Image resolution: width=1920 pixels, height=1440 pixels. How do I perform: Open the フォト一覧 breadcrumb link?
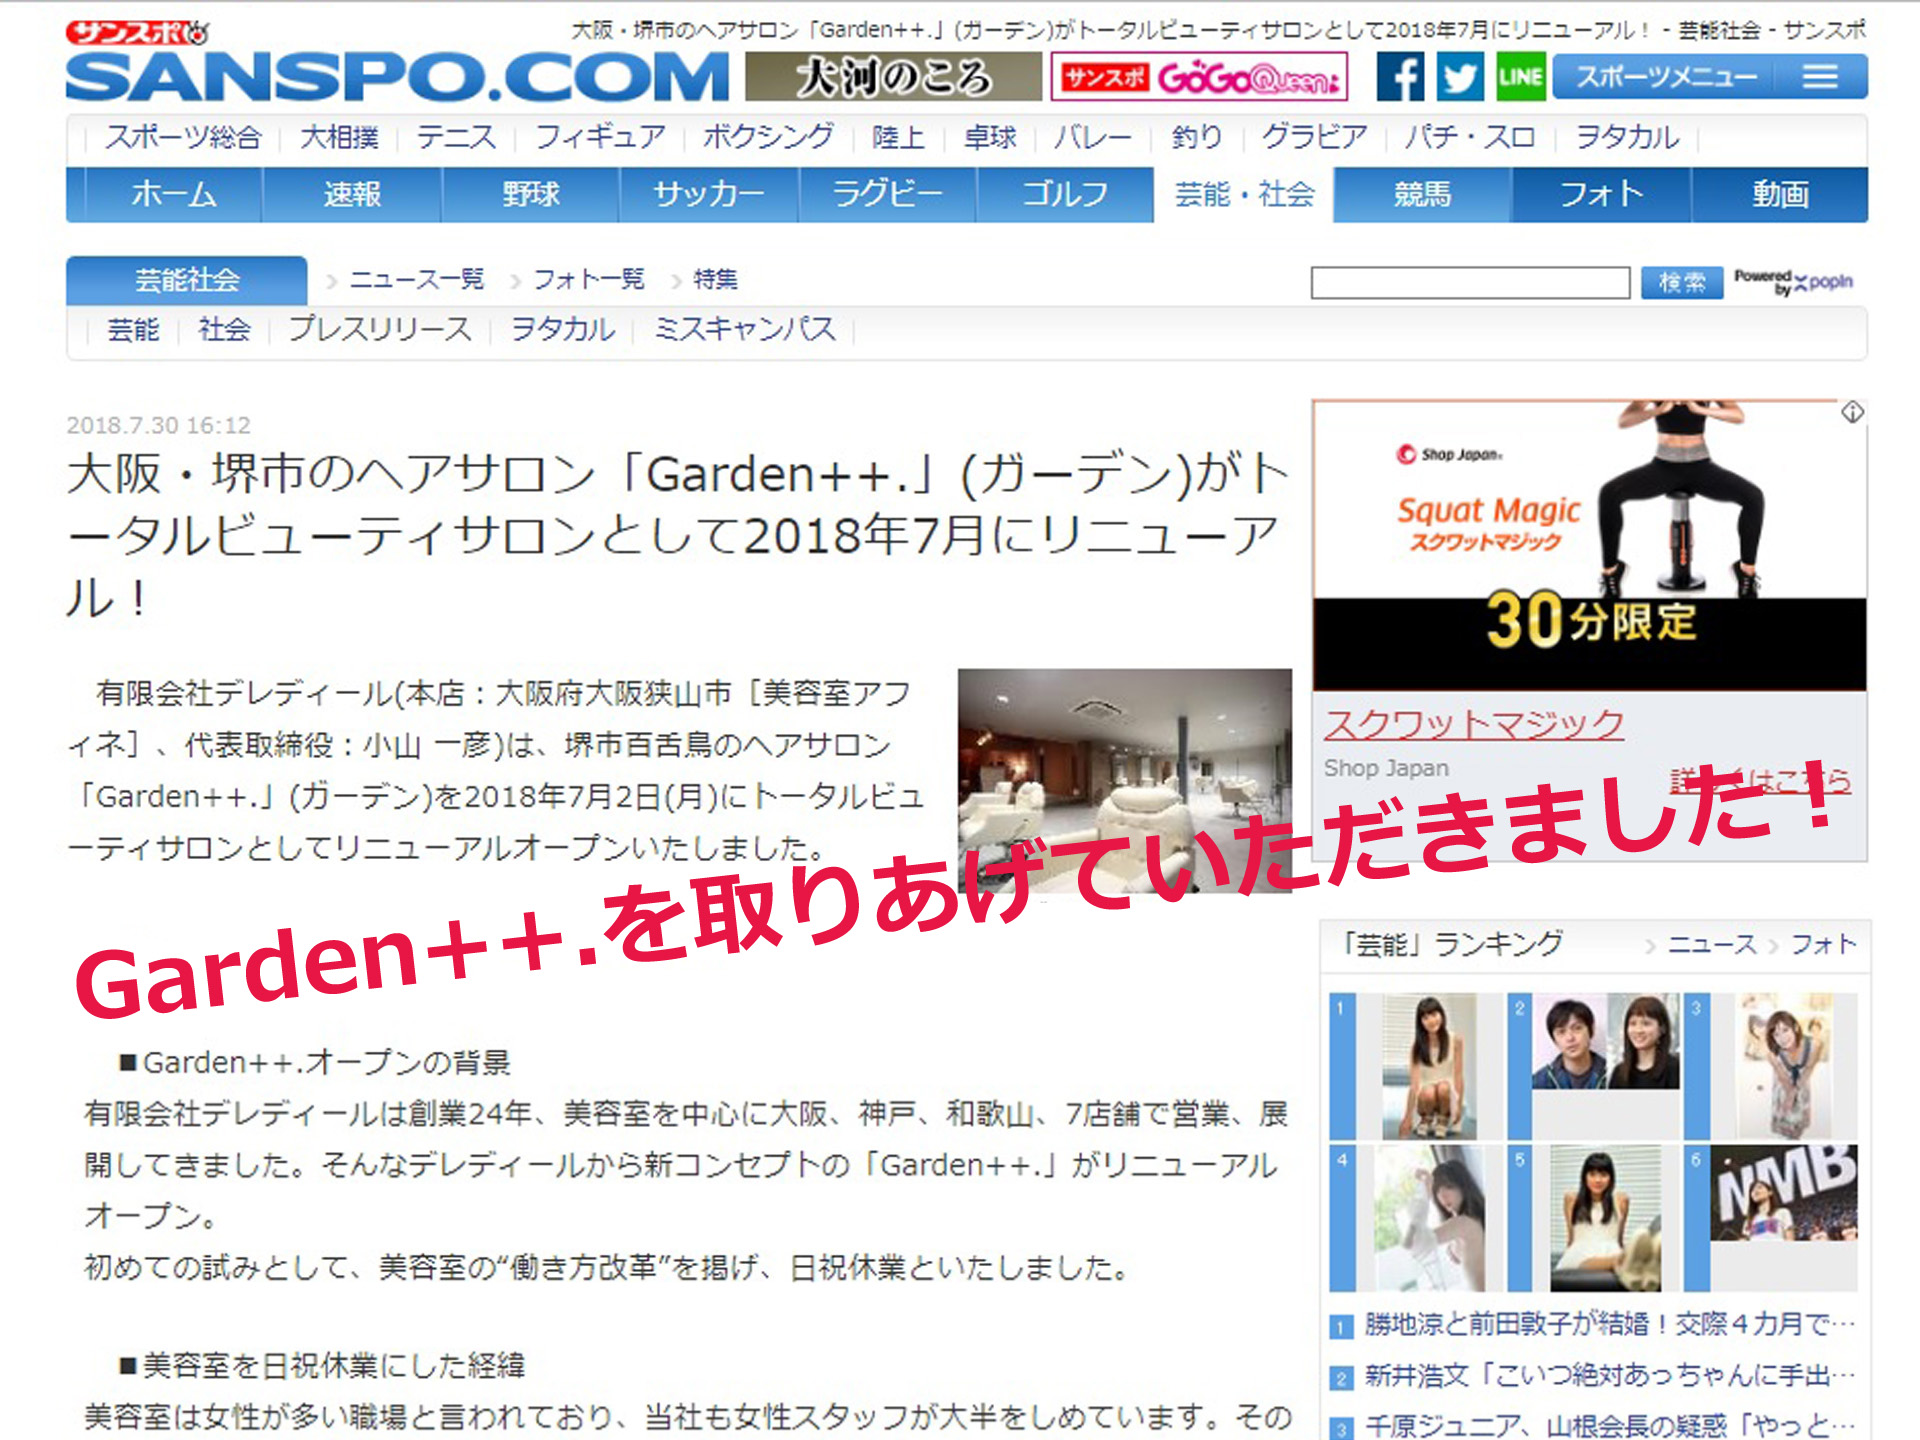click(x=589, y=279)
